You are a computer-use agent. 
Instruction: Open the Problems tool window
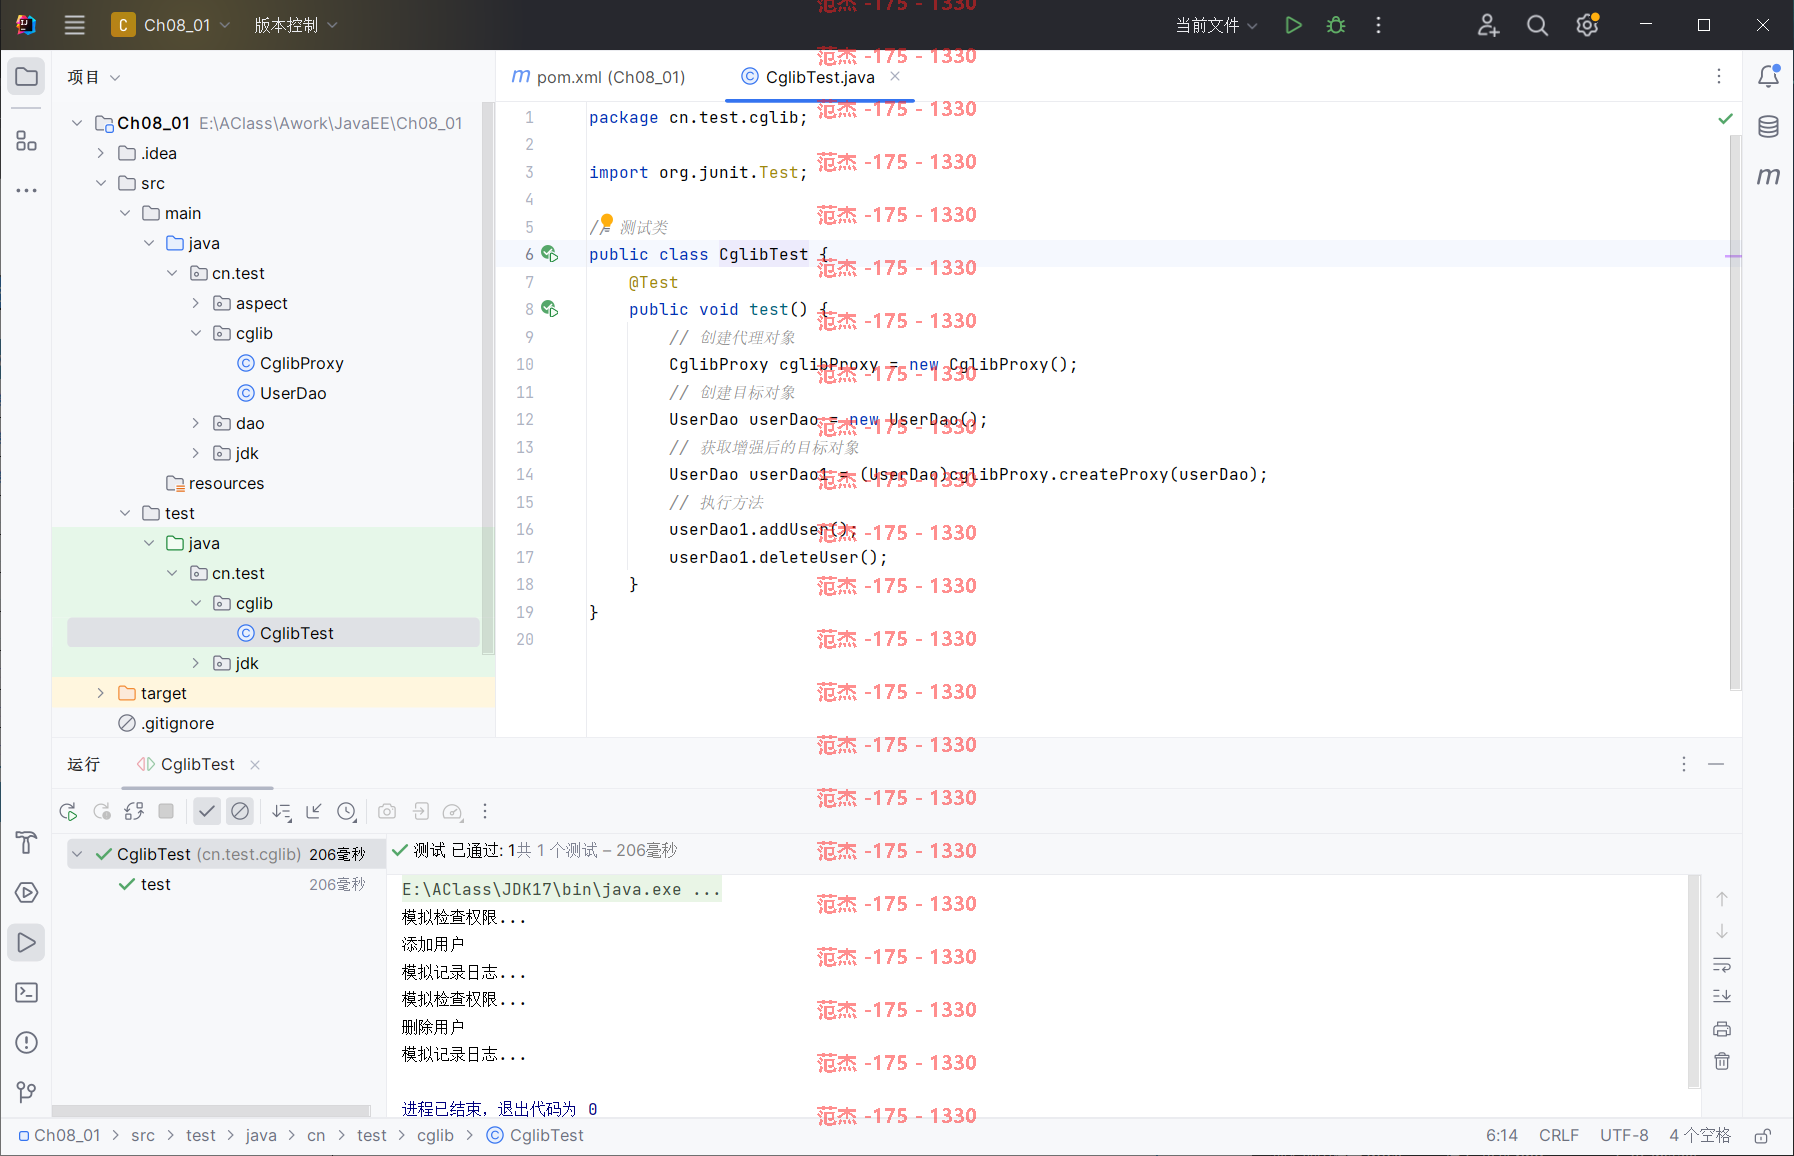click(26, 1042)
